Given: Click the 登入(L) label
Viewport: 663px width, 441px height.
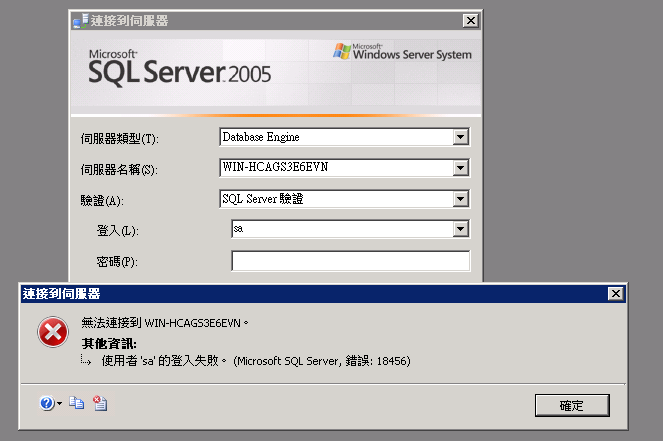Looking at the screenshot, I should (x=118, y=231).
